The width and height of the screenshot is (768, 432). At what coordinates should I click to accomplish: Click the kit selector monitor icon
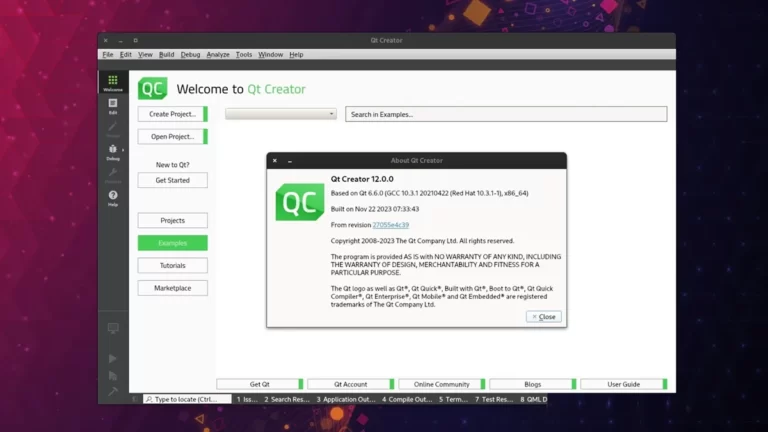pyautogui.click(x=113, y=328)
